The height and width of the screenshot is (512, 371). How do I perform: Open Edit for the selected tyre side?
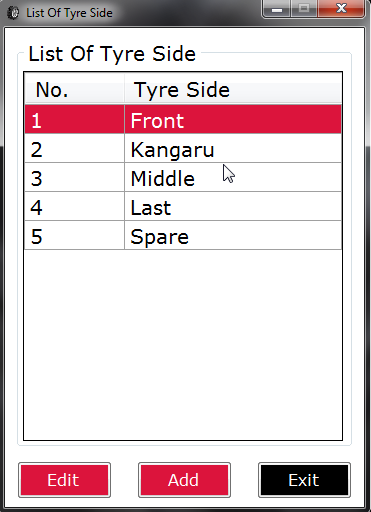point(64,480)
